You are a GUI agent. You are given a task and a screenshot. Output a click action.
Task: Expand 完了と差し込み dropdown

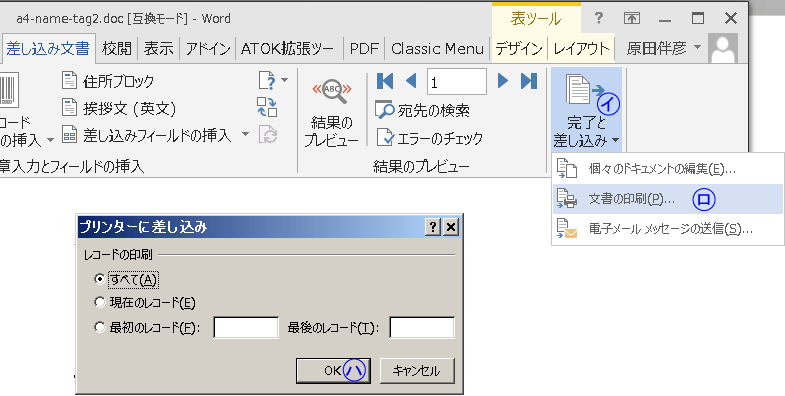[x=587, y=110]
